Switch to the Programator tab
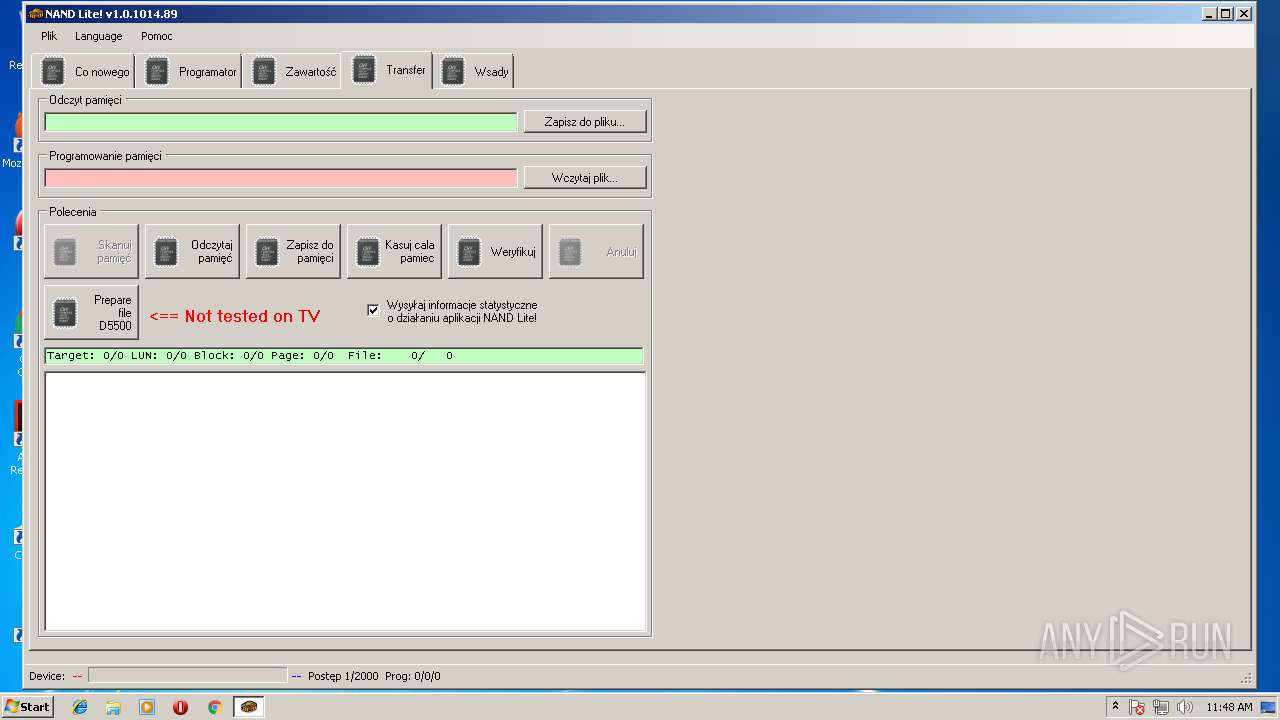 (x=189, y=72)
